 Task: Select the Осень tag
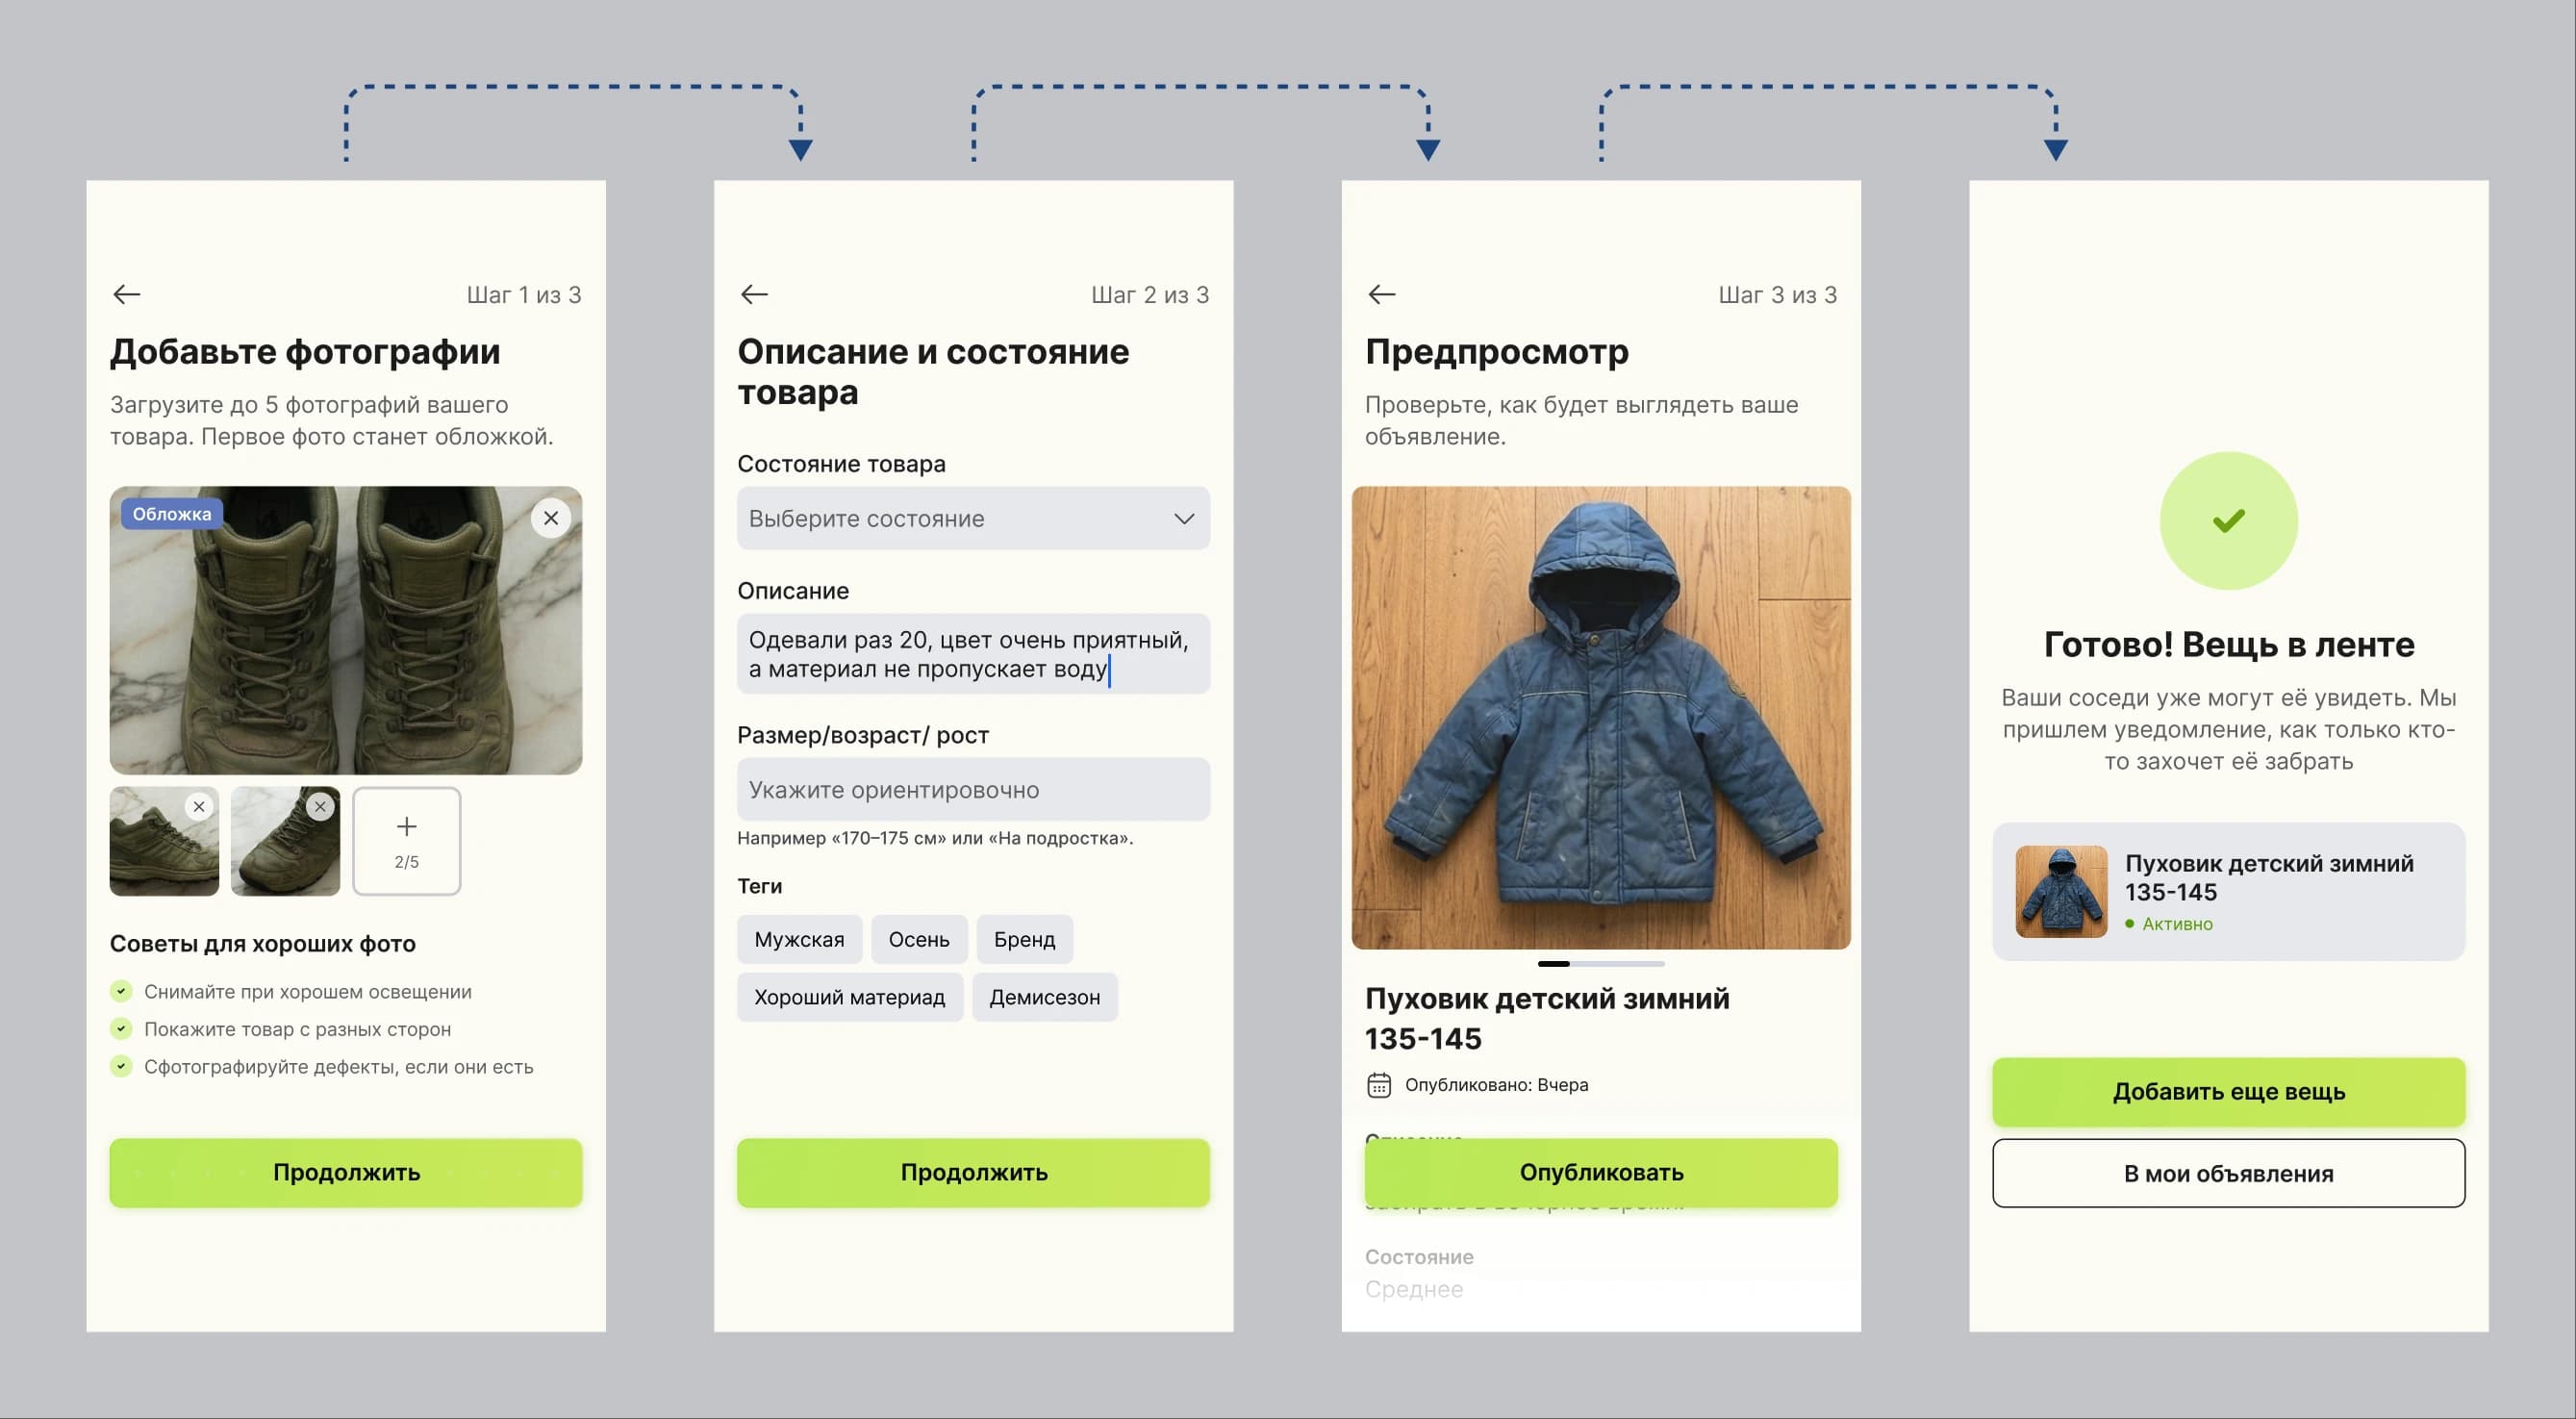pyautogui.click(x=919, y=939)
